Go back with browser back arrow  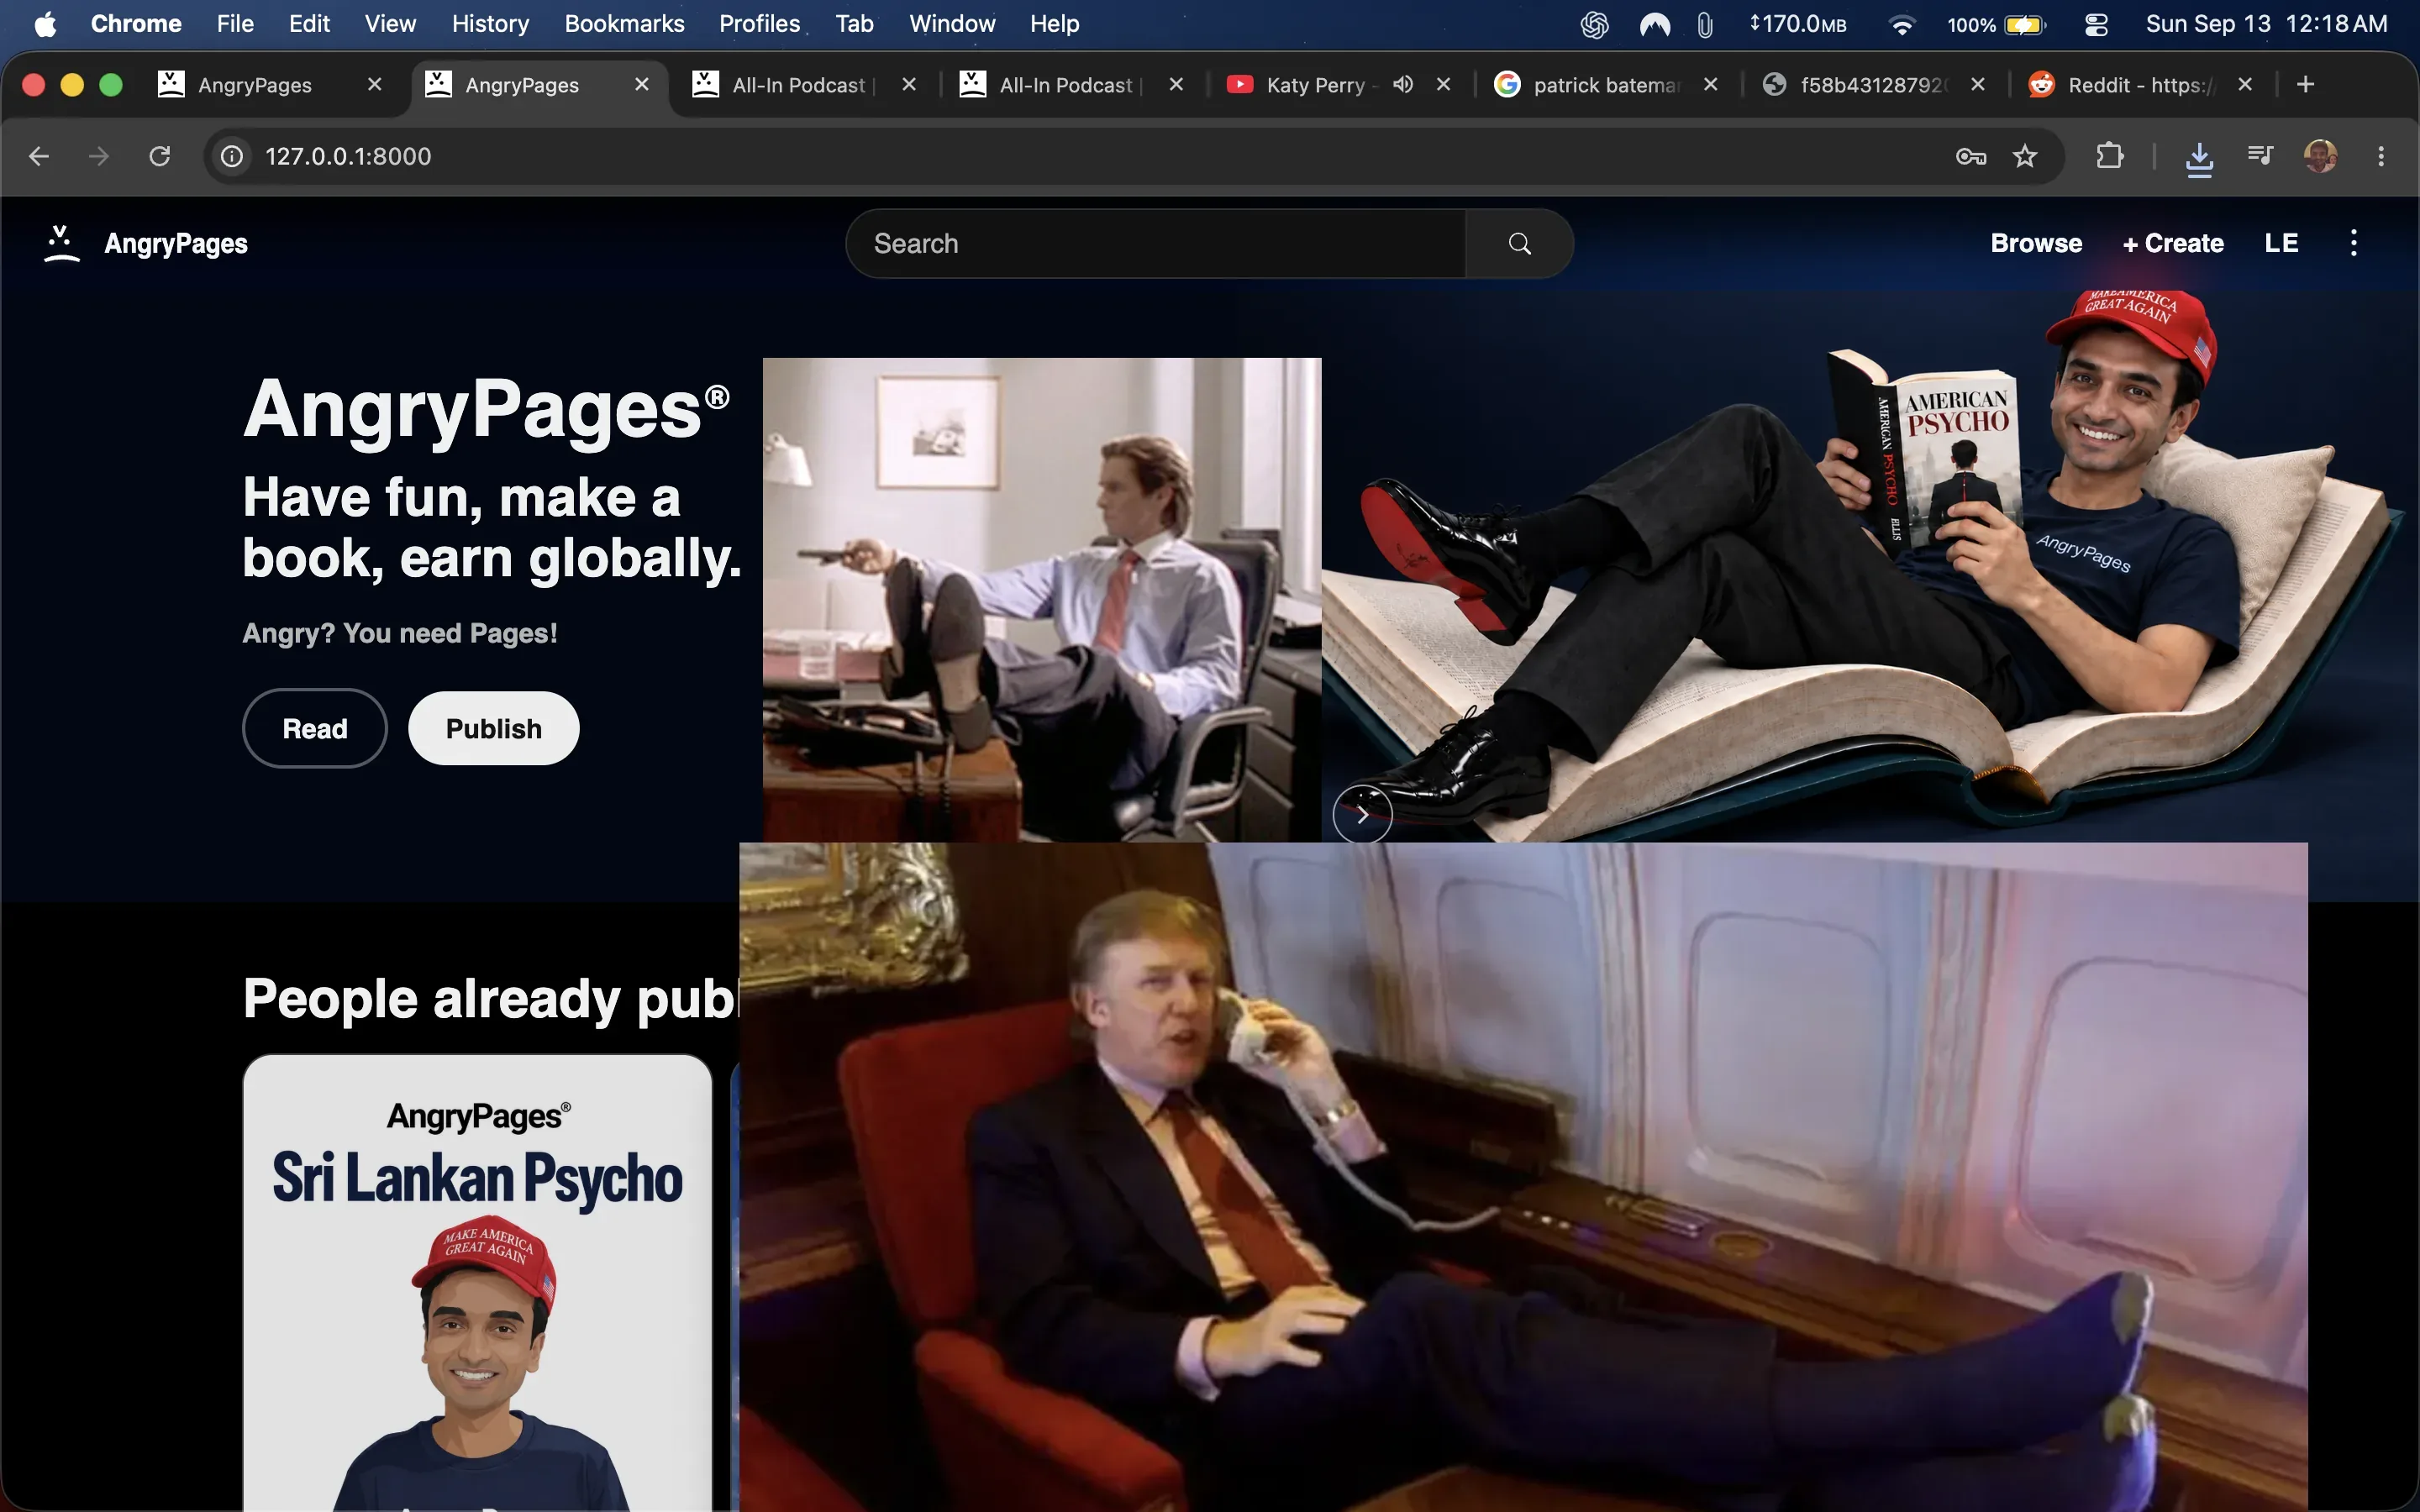tap(39, 156)
